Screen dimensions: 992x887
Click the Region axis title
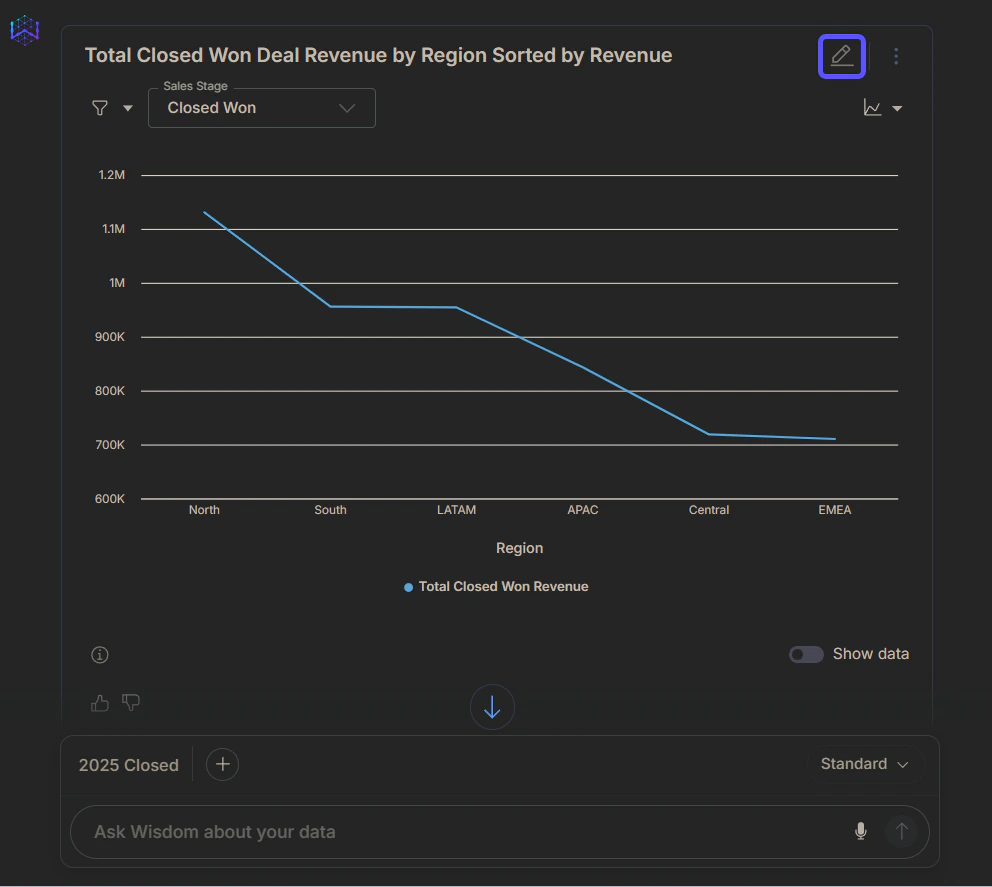click(519, 549)
